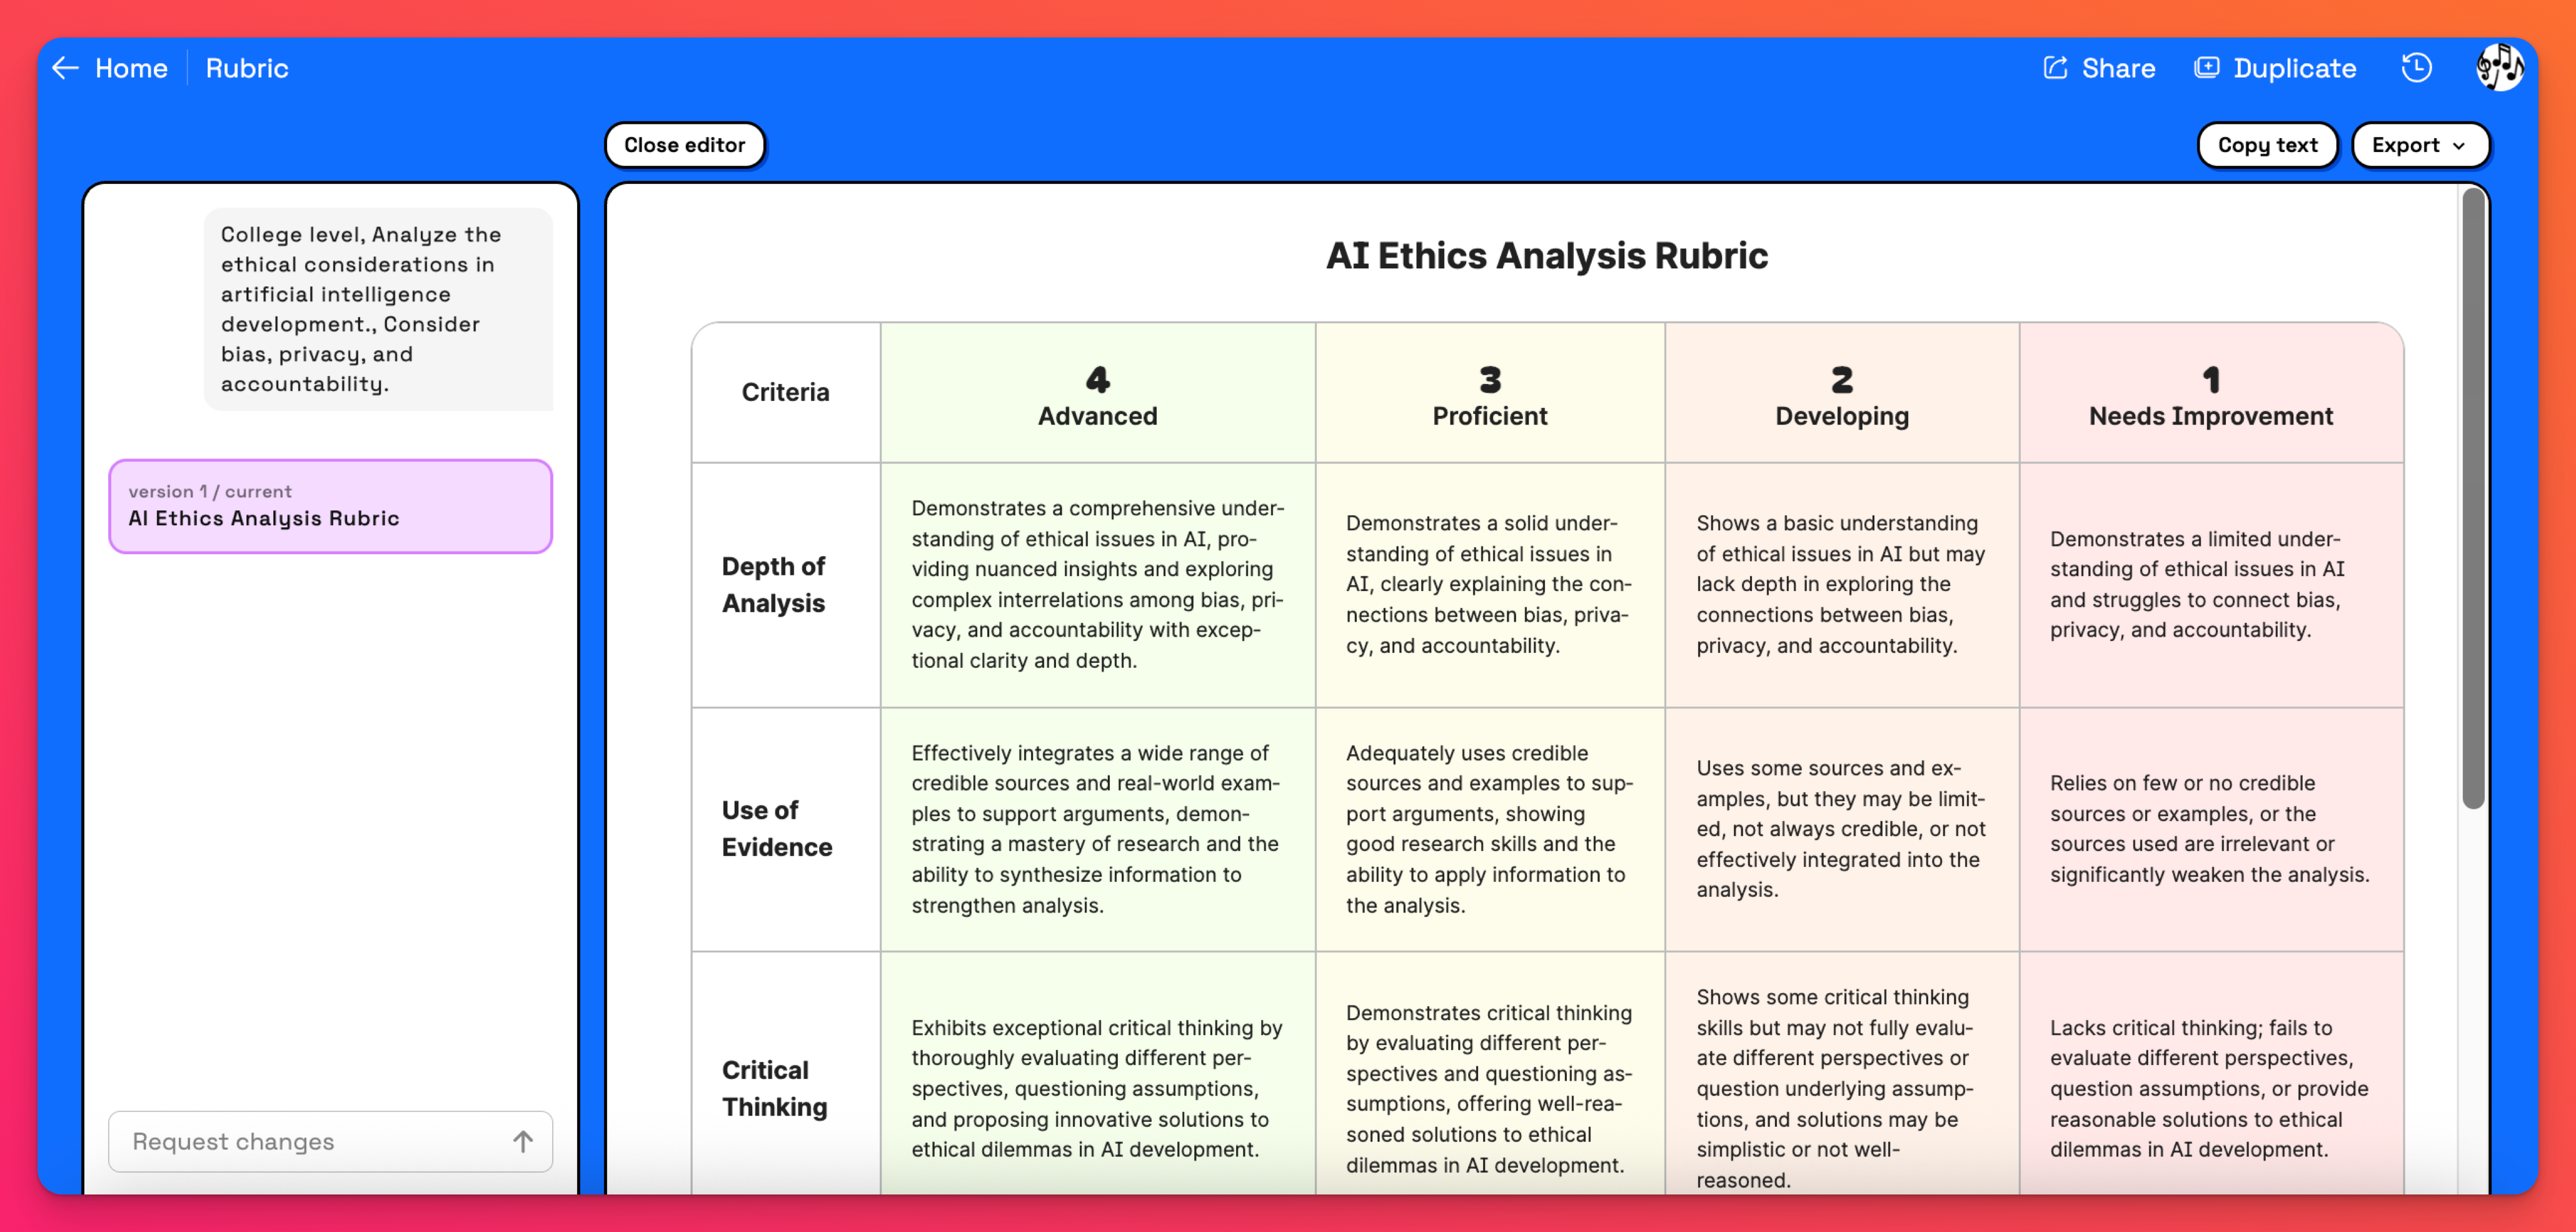
Task: Select the Advanced column header
Action: pos(1097,394)
